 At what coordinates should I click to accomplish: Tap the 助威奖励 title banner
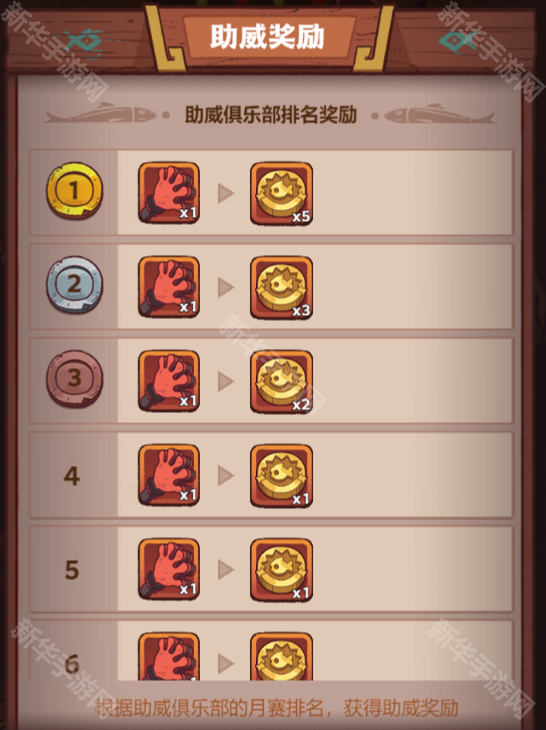click(x=267, y=37)
